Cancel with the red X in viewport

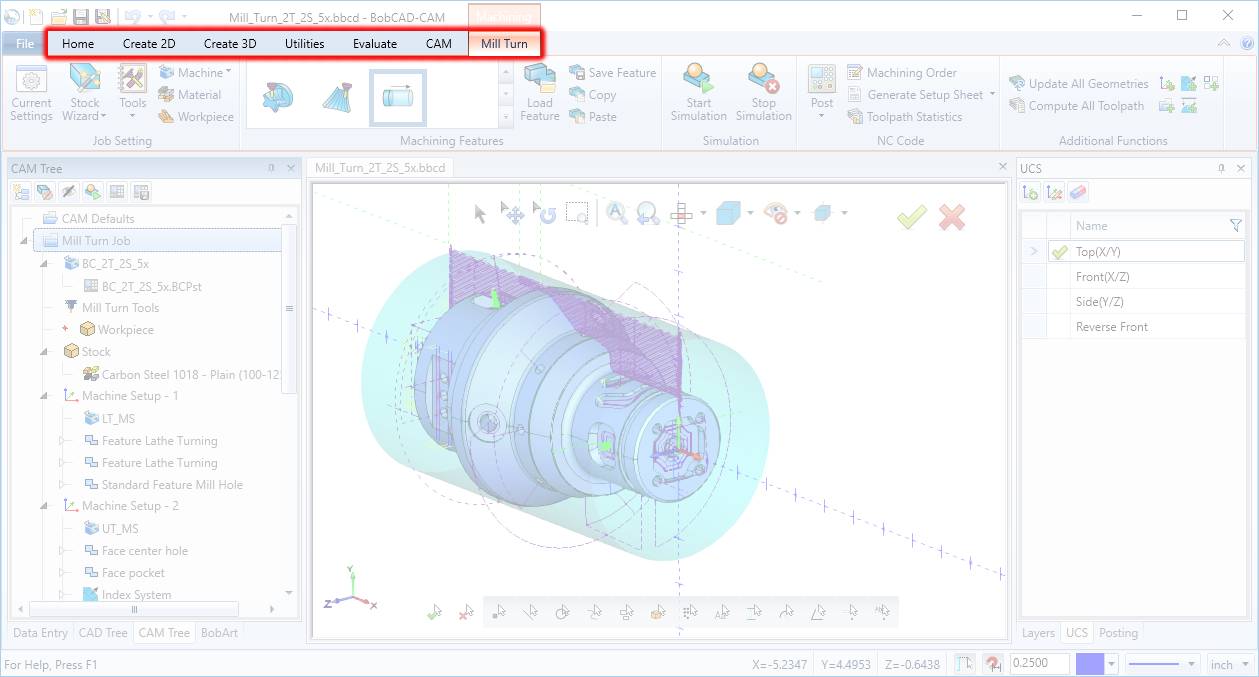[x=952, y=217]
